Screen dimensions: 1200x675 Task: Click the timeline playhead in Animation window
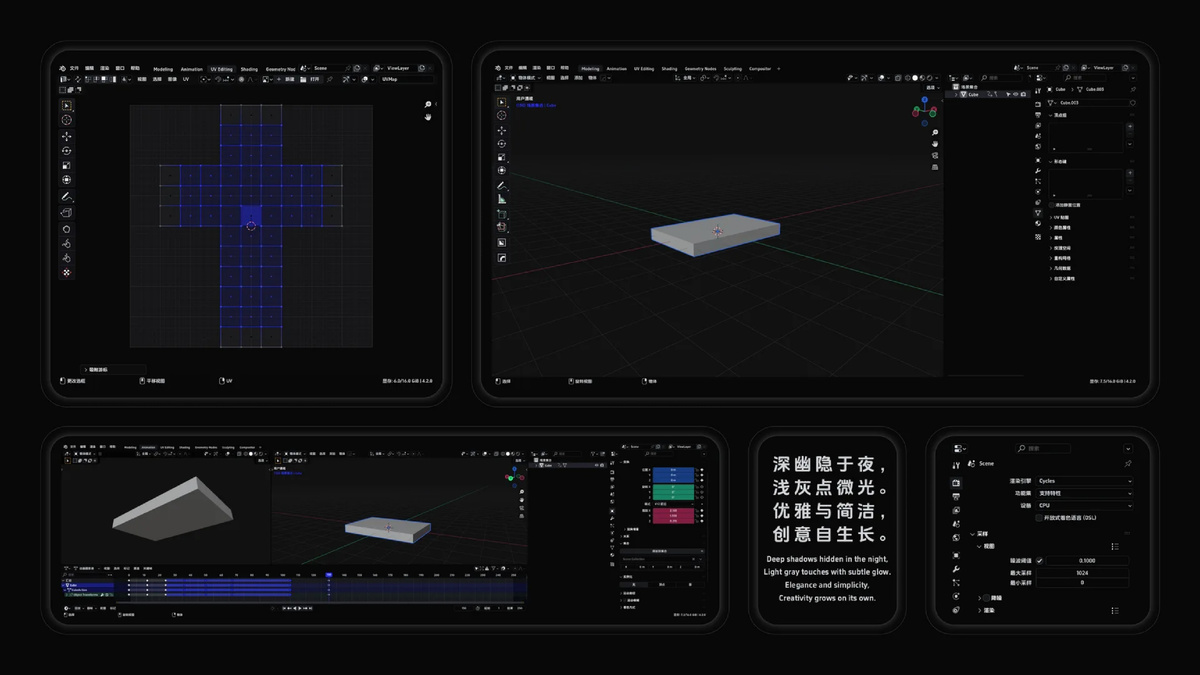coord(329,575)
